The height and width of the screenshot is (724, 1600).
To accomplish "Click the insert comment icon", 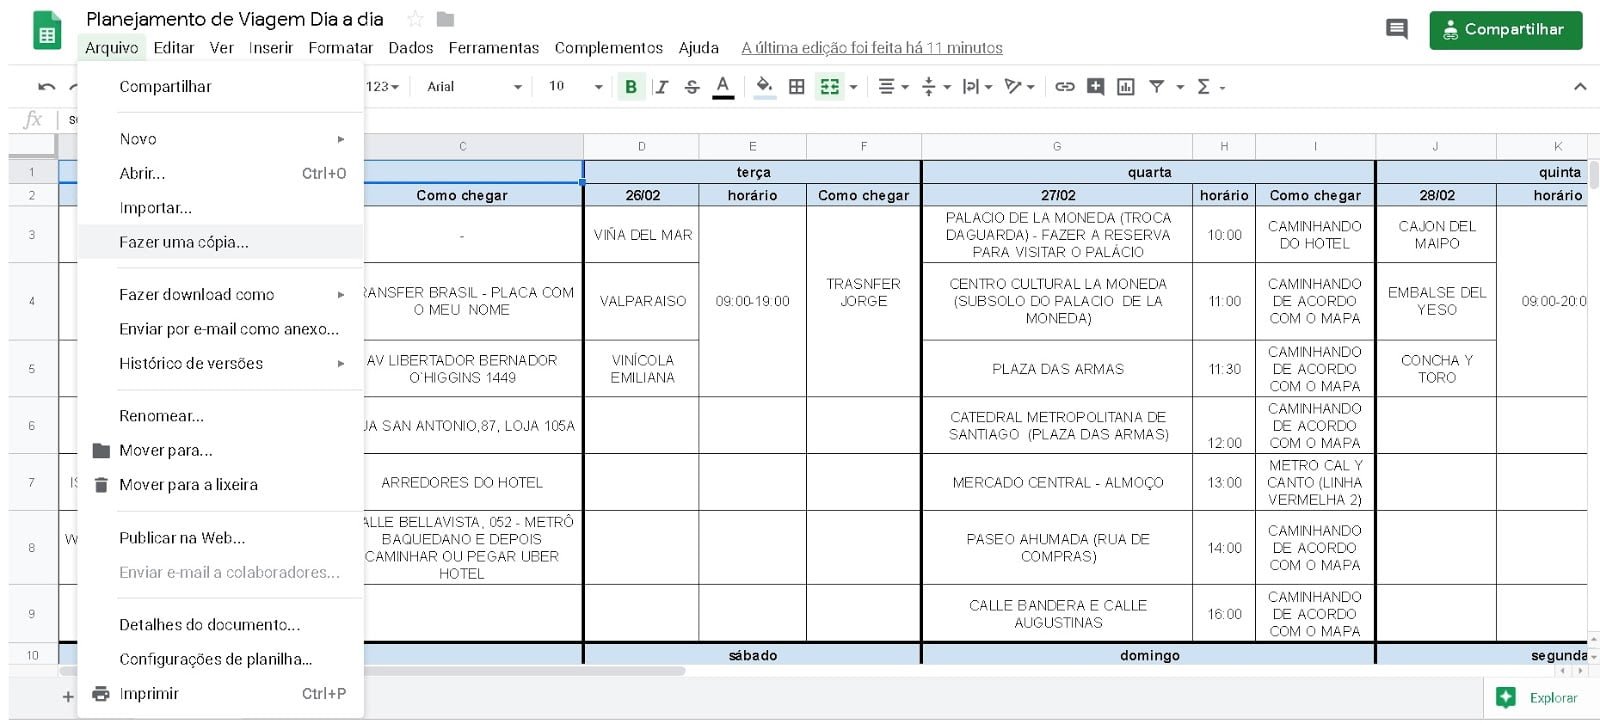I will (x=1096, y=87).
